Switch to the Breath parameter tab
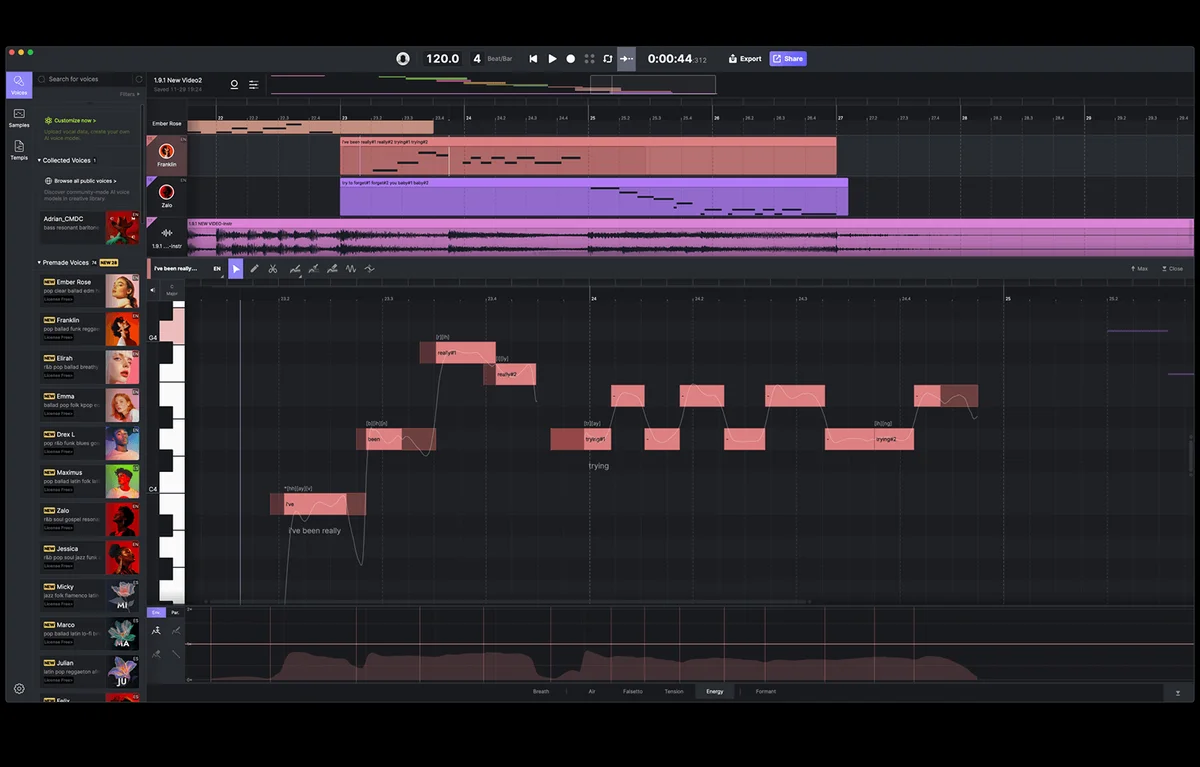 (541, 691)
